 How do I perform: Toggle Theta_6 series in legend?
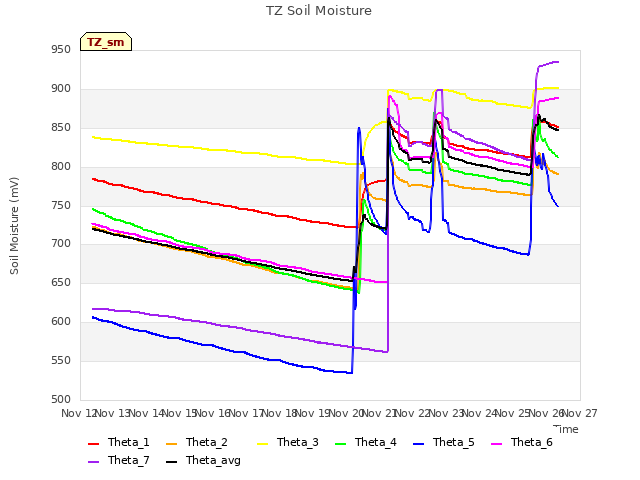coord(522,442)
